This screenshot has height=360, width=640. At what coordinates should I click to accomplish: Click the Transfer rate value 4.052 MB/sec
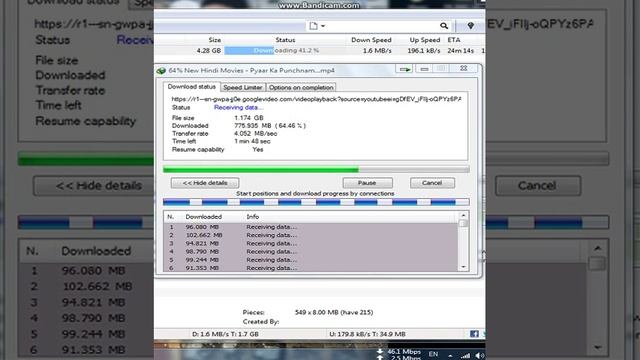tap(256, 133)
